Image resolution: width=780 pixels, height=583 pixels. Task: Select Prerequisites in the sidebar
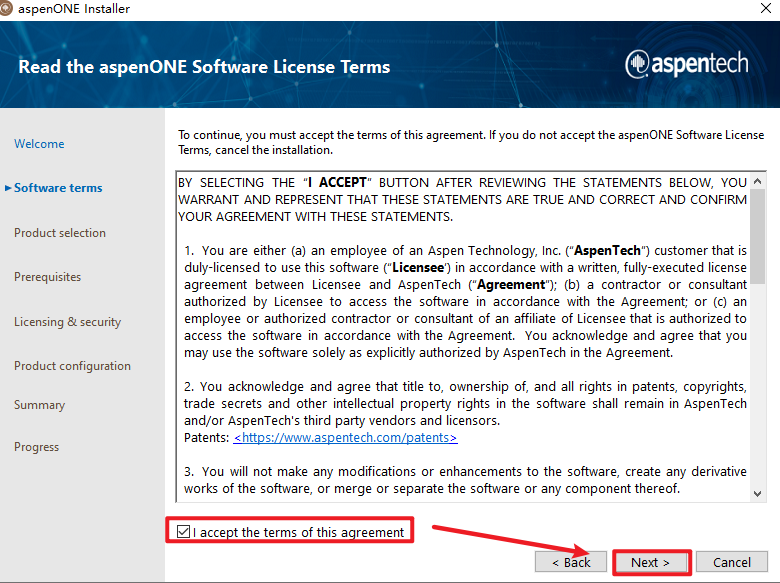(47, 277)
